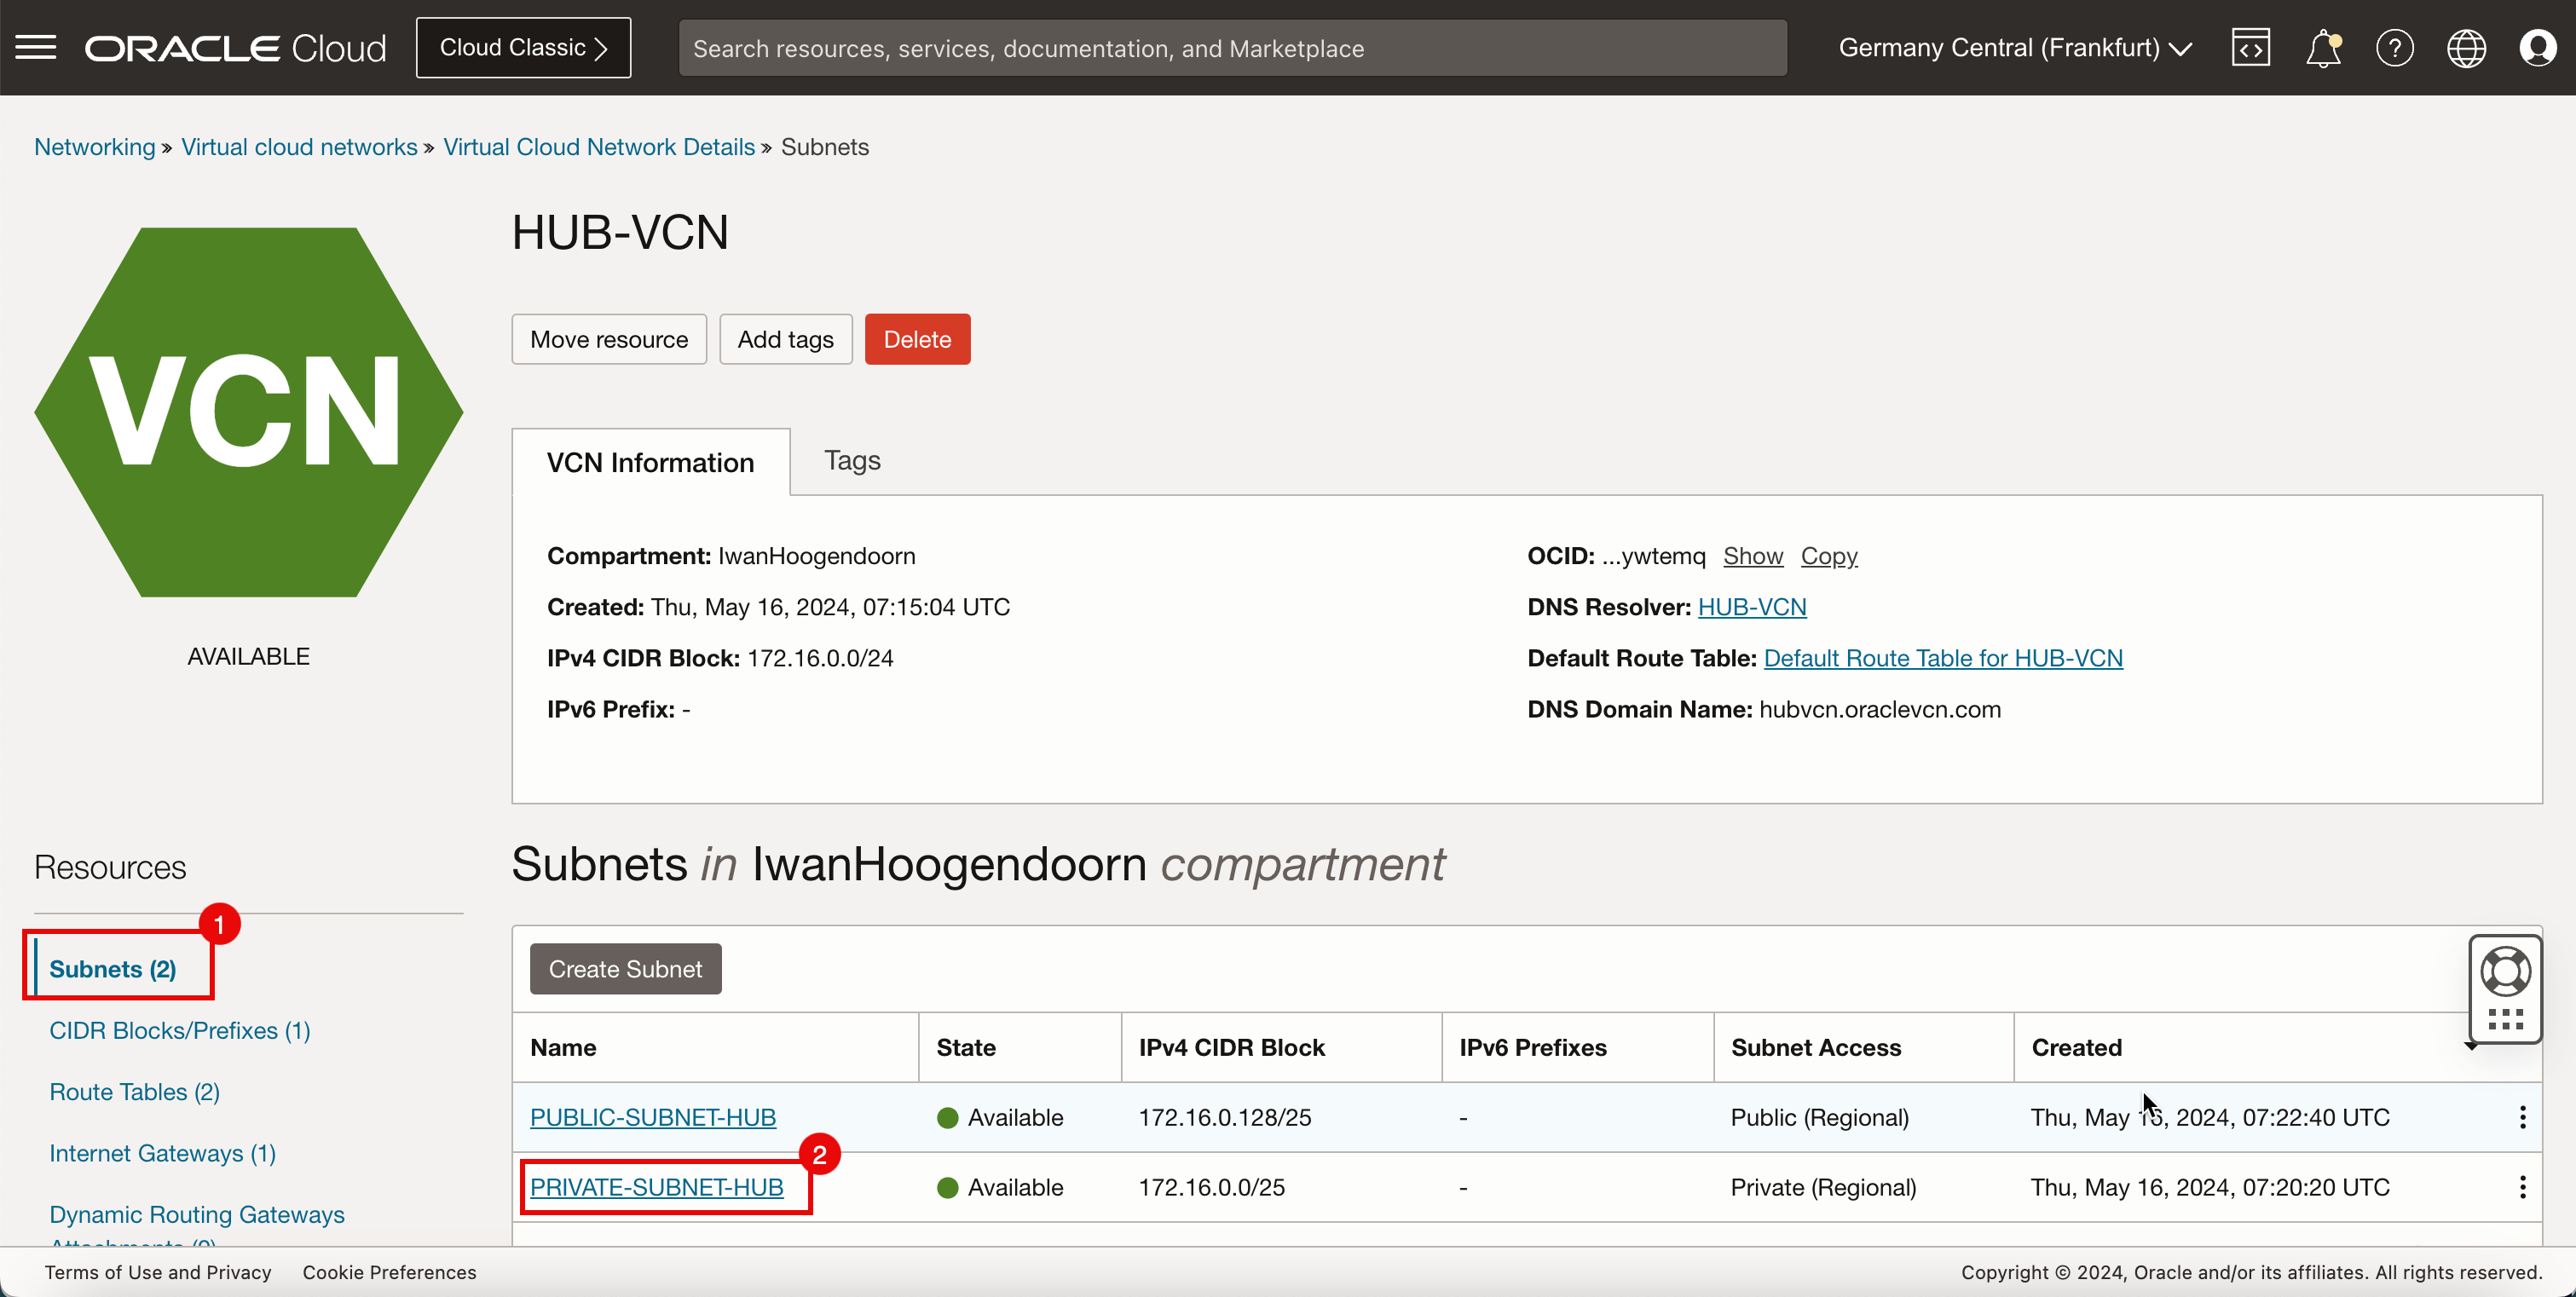Sort table by the Created column

pyautogui.click(x=2076, y=1047)
